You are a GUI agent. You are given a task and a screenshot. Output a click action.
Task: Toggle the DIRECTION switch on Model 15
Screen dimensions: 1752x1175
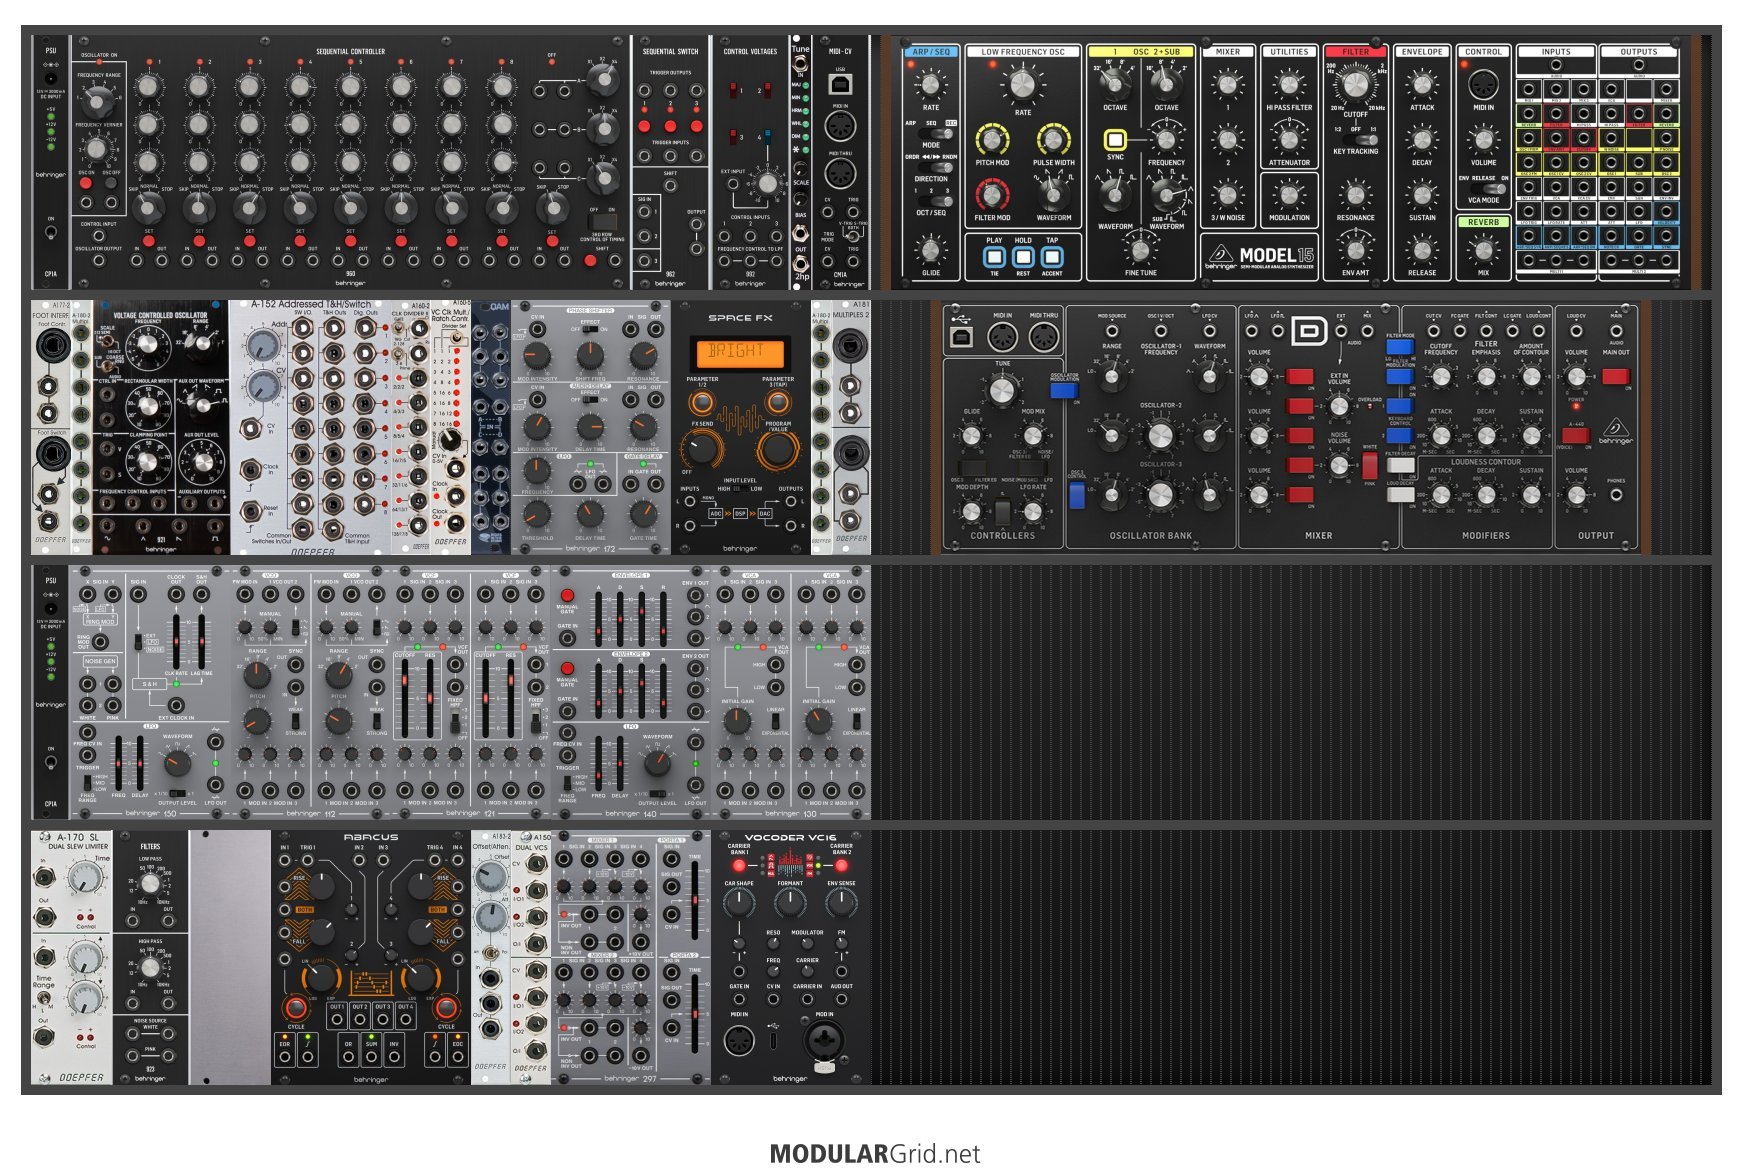tap(933, 168)
